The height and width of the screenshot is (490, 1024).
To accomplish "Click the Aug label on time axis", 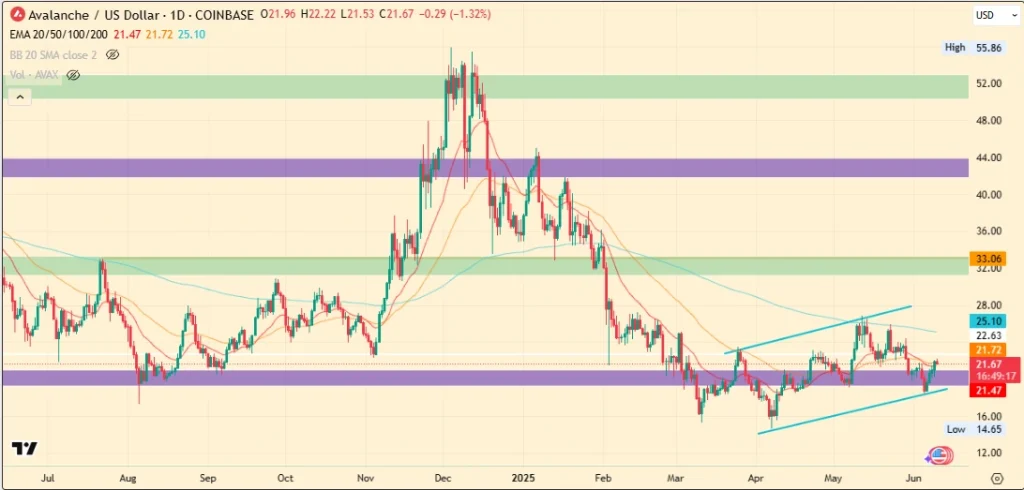I will tap(127, 478).
